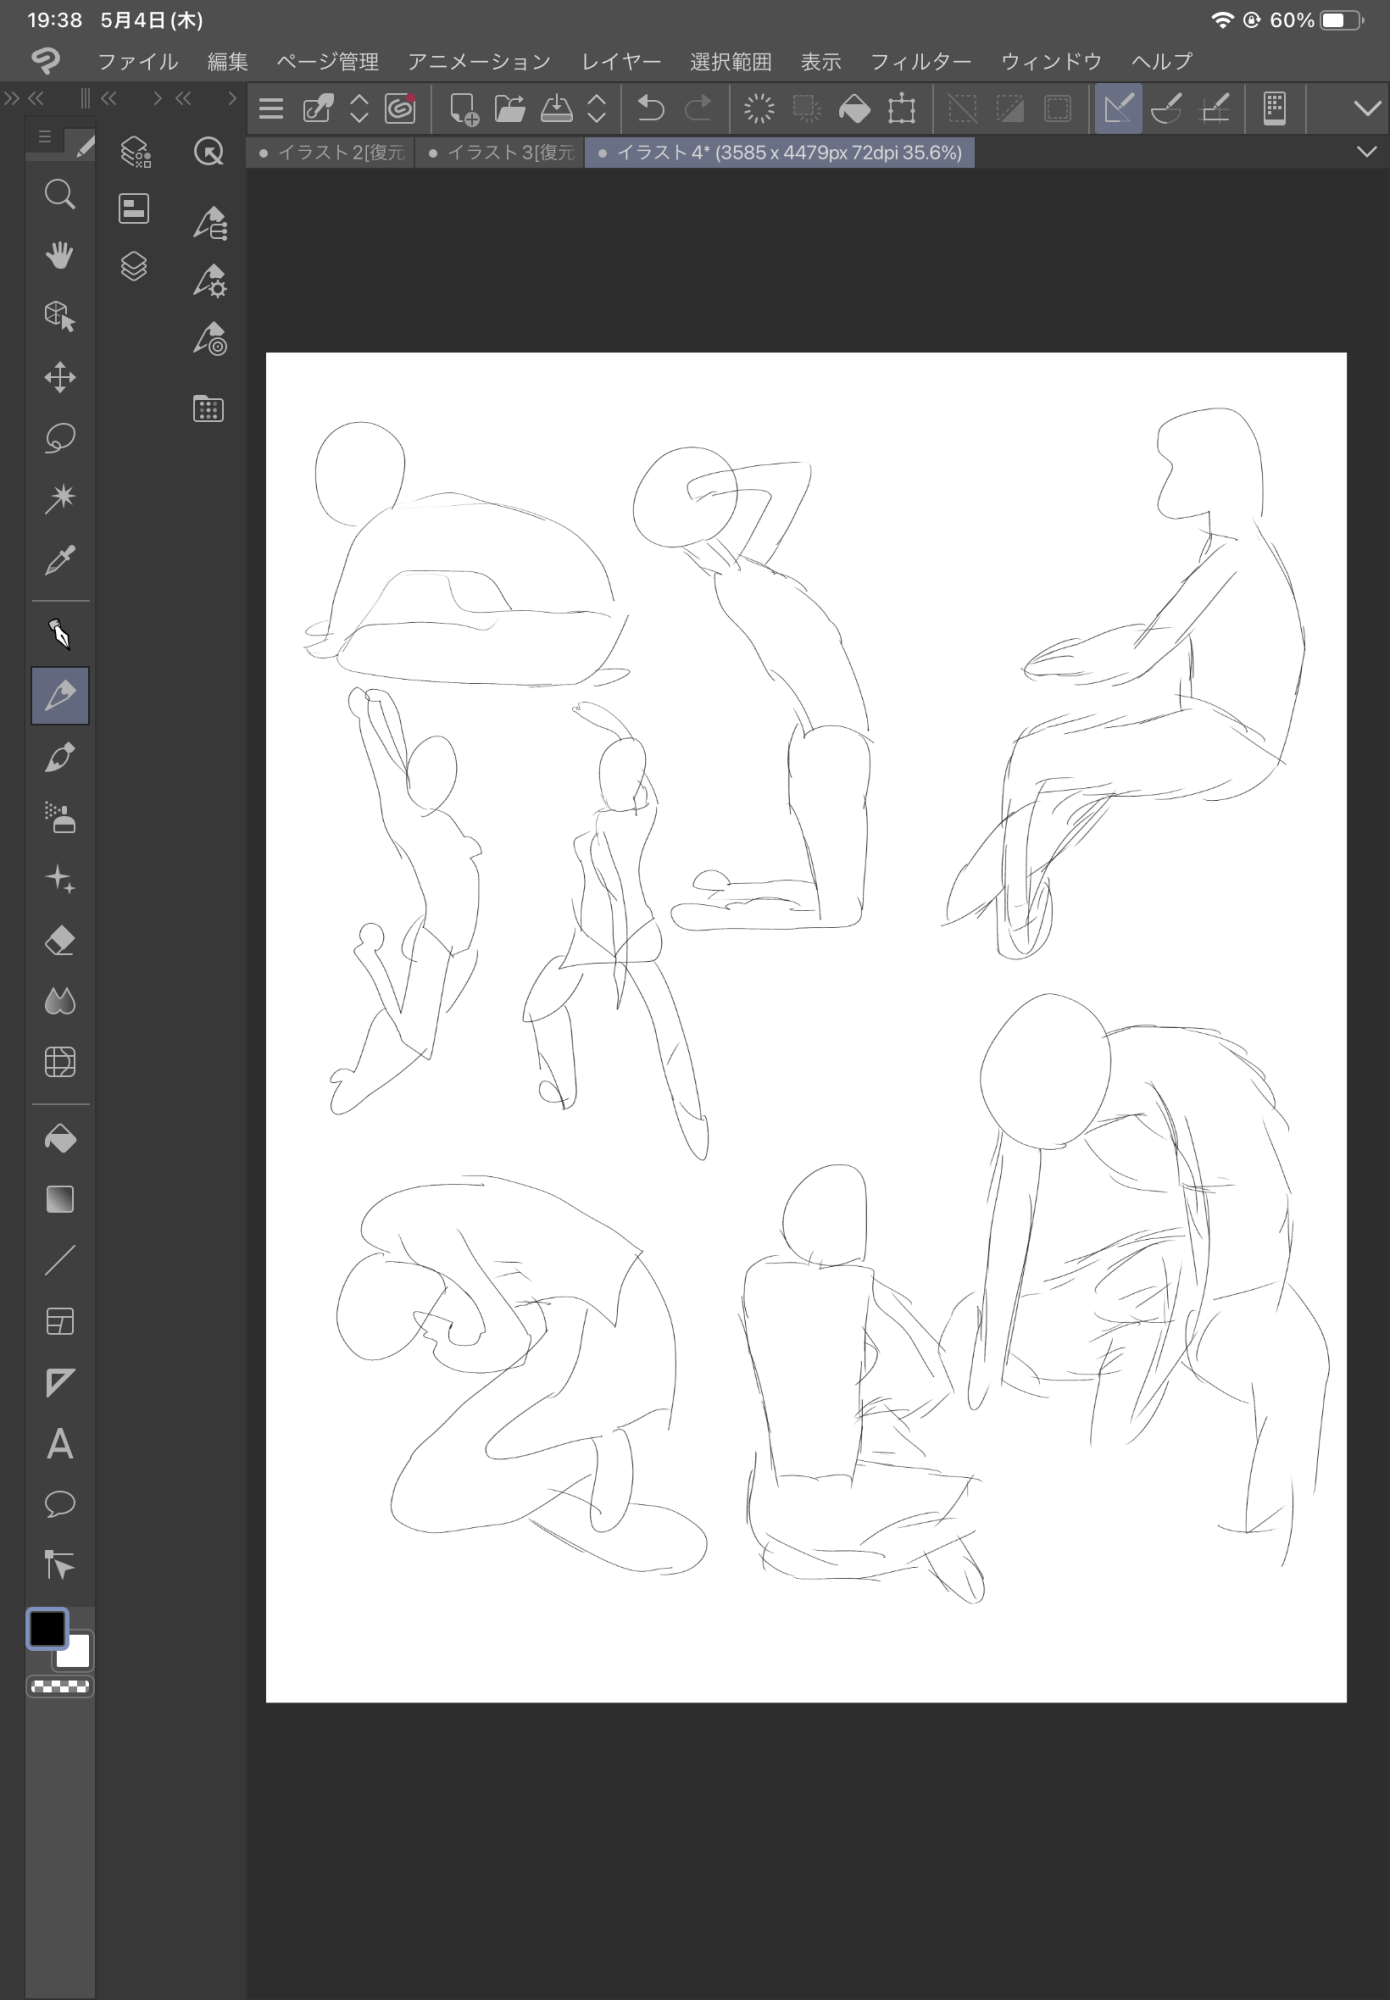
Task: Open the ページ管理 menu
Action: point(328,62)
